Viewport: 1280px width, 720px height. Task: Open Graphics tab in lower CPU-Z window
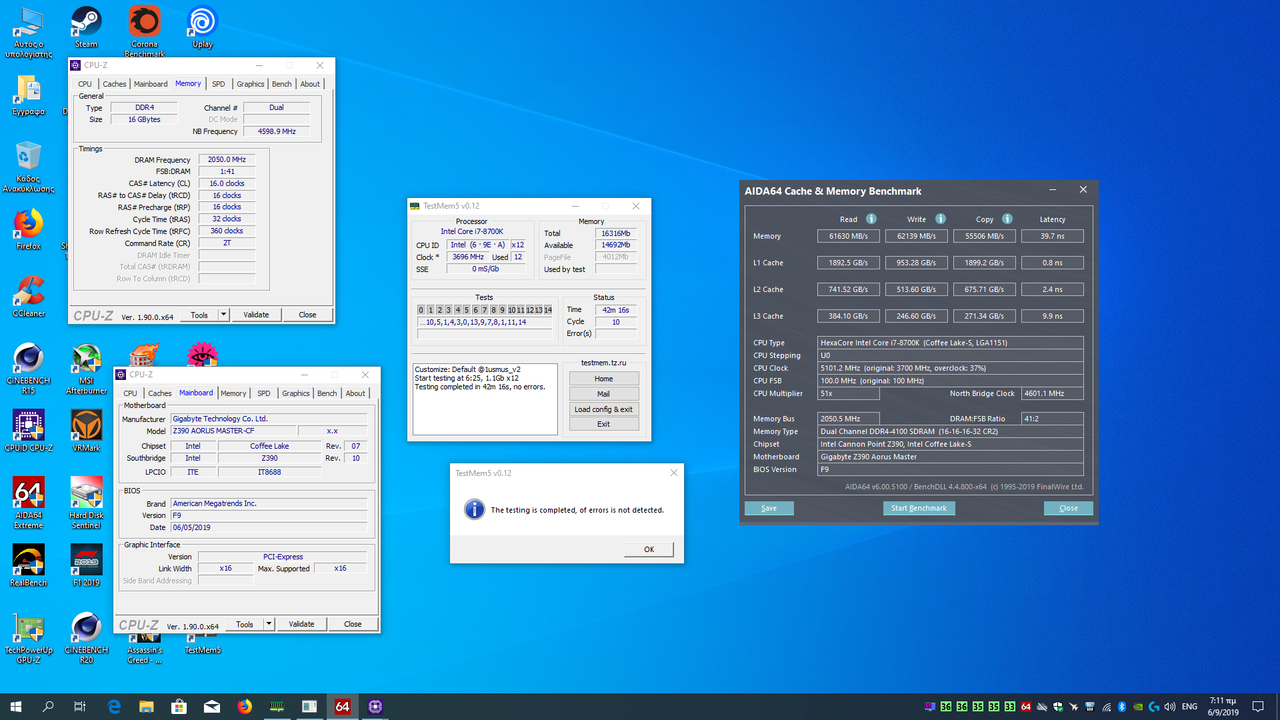pyautogui.click(x=296, y=393)
